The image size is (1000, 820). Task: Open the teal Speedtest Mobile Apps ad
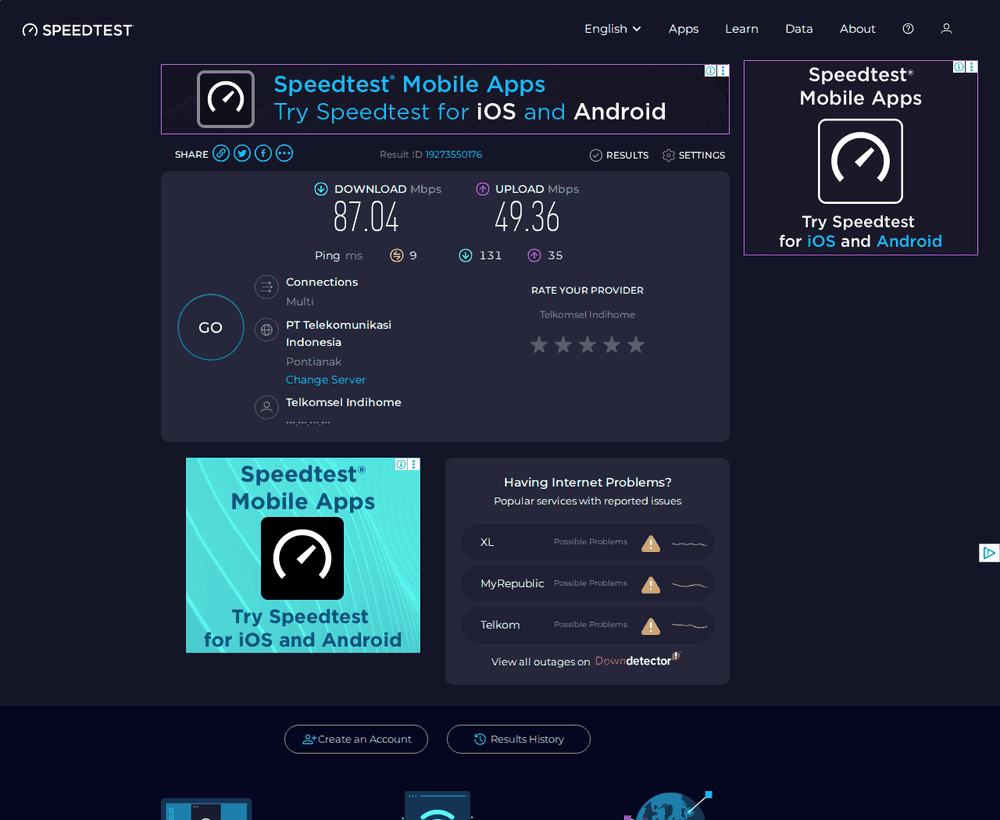point(303,555)
